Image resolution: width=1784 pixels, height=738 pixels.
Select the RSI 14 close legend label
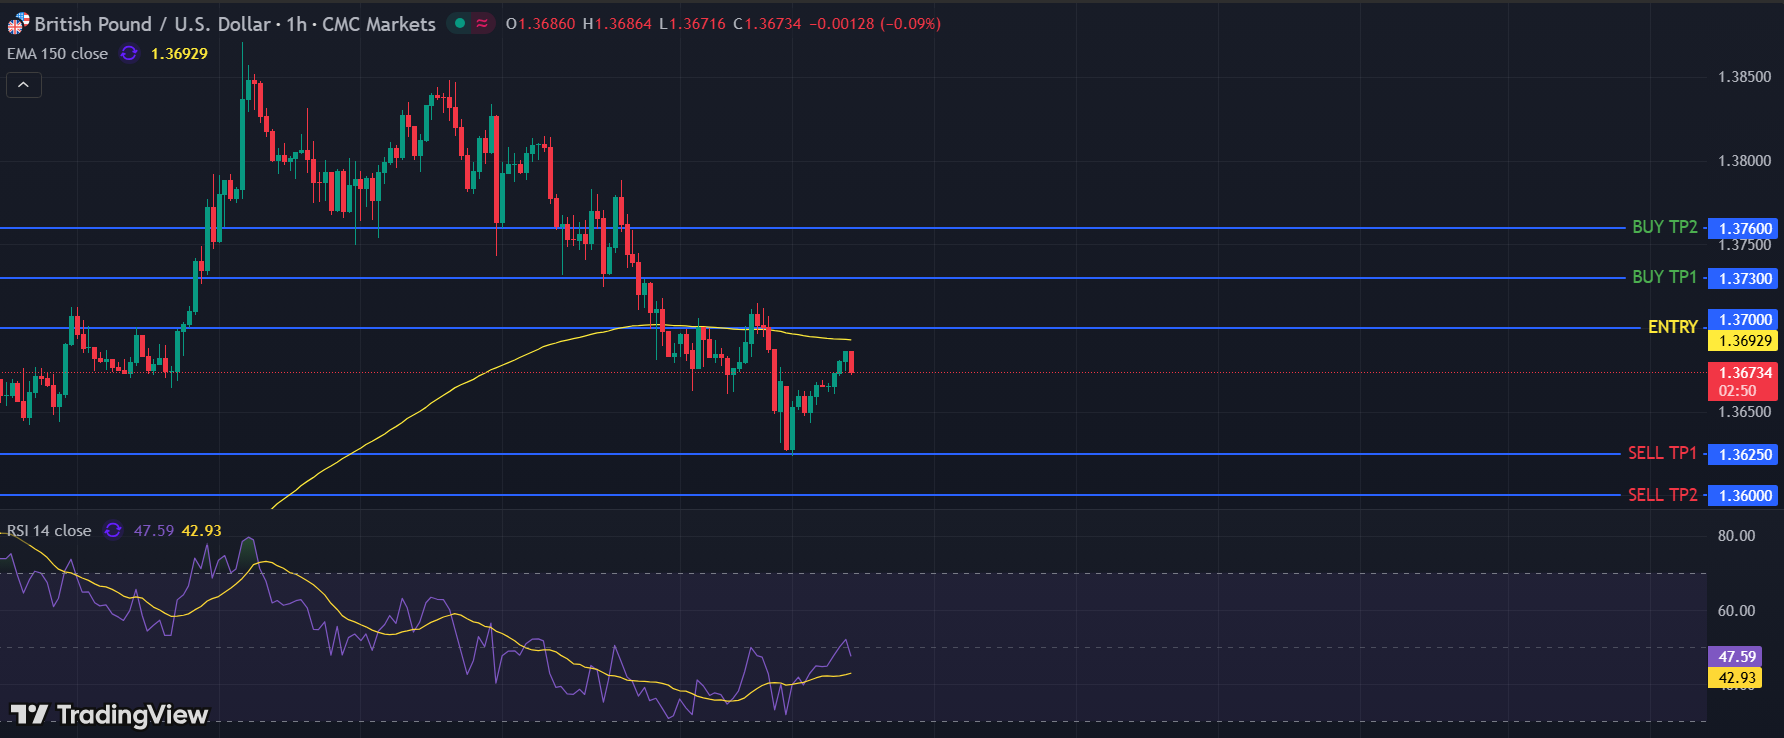click(x=49, y=530)
